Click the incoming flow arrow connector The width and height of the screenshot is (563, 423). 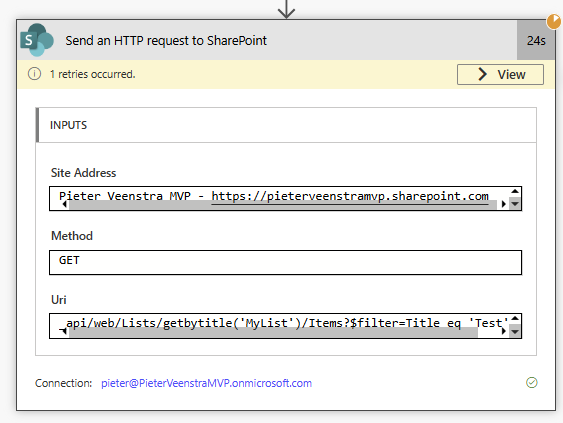coord(286,9)
